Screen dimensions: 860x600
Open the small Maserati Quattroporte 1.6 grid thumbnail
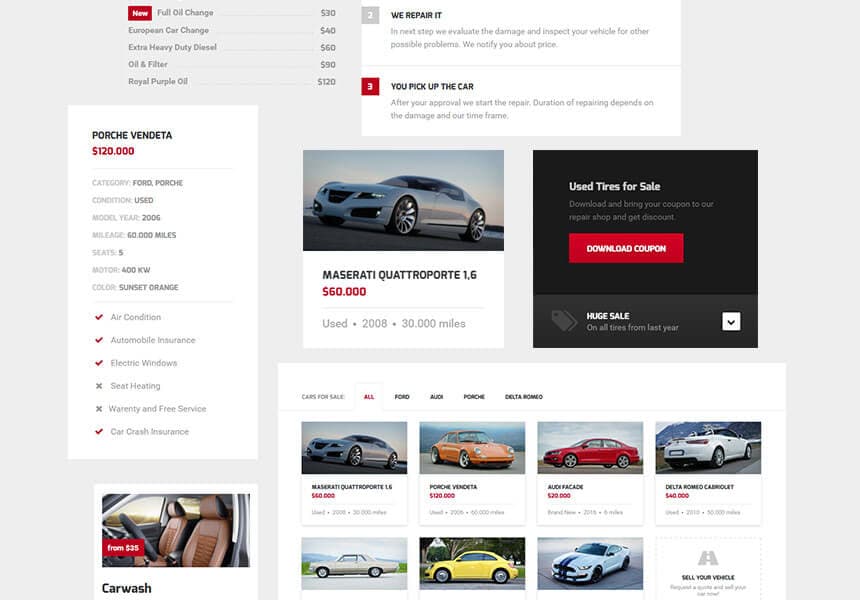point(354,448)
